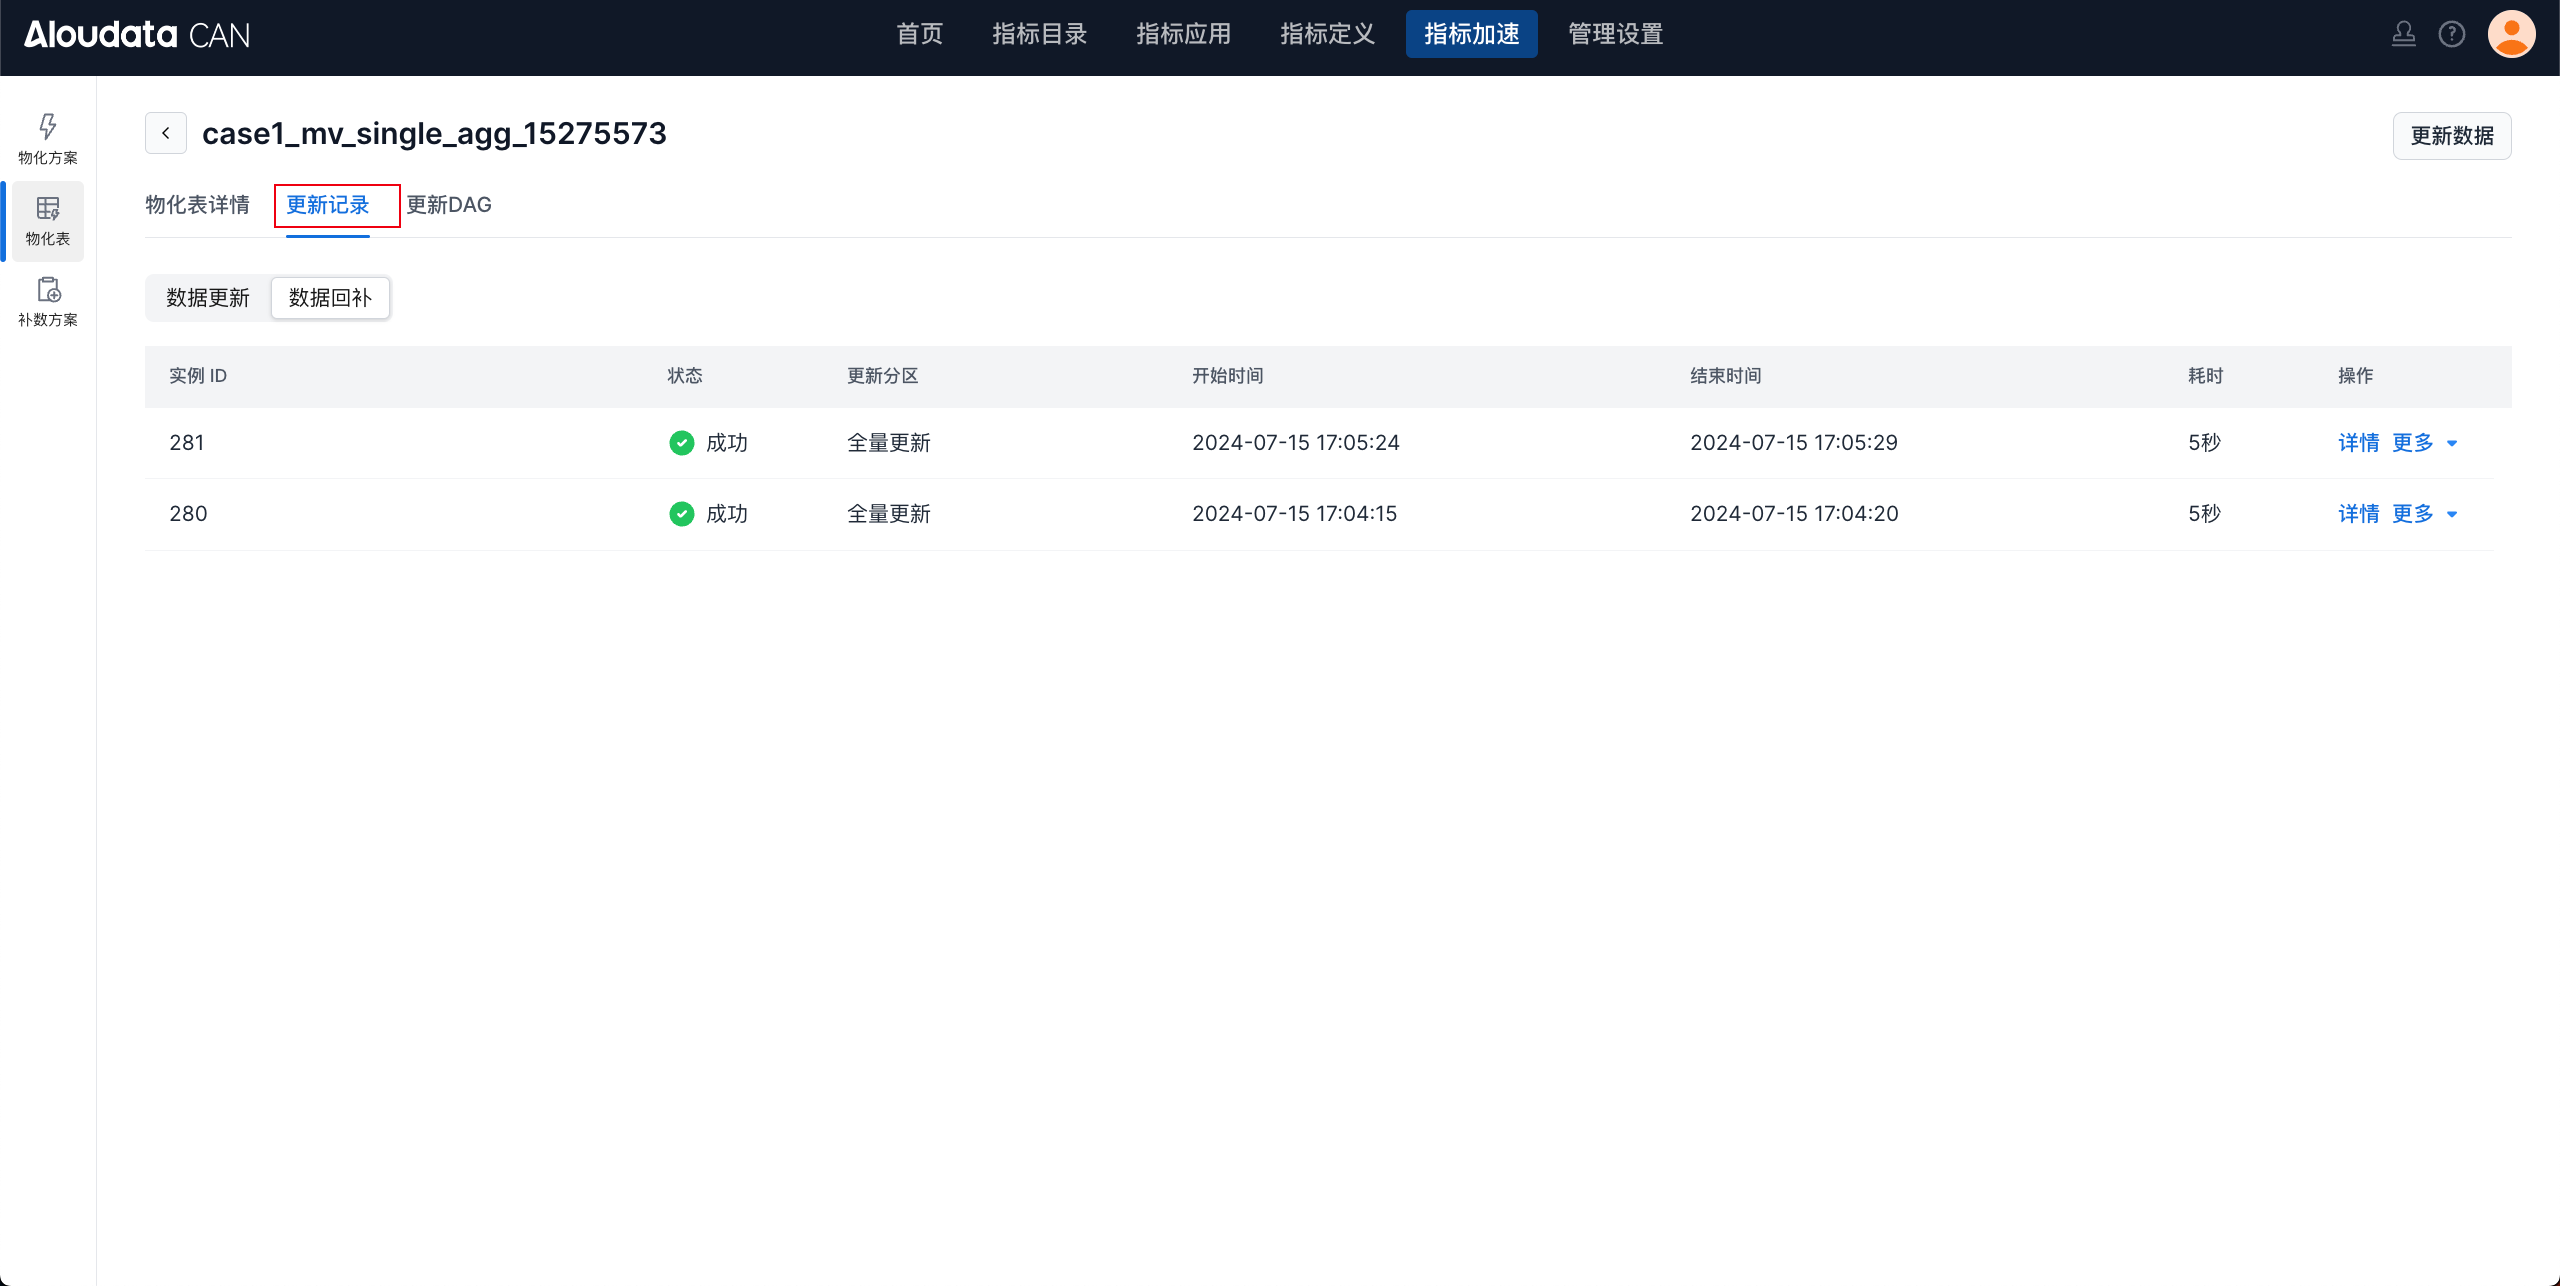Click the 开始时间 column header

(1227, 376)
